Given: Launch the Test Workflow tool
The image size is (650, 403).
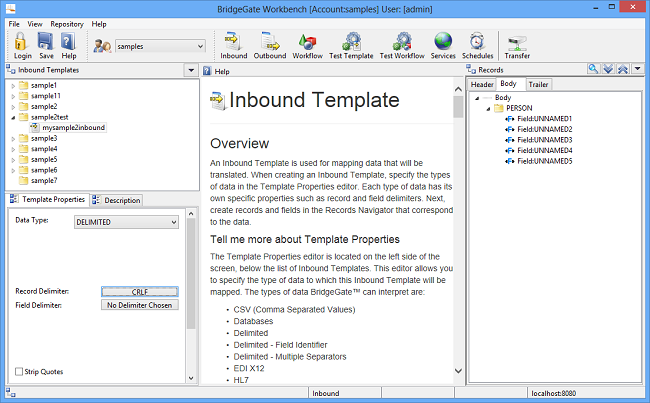Looking at the screenshot, I should [x=402, y=41].
